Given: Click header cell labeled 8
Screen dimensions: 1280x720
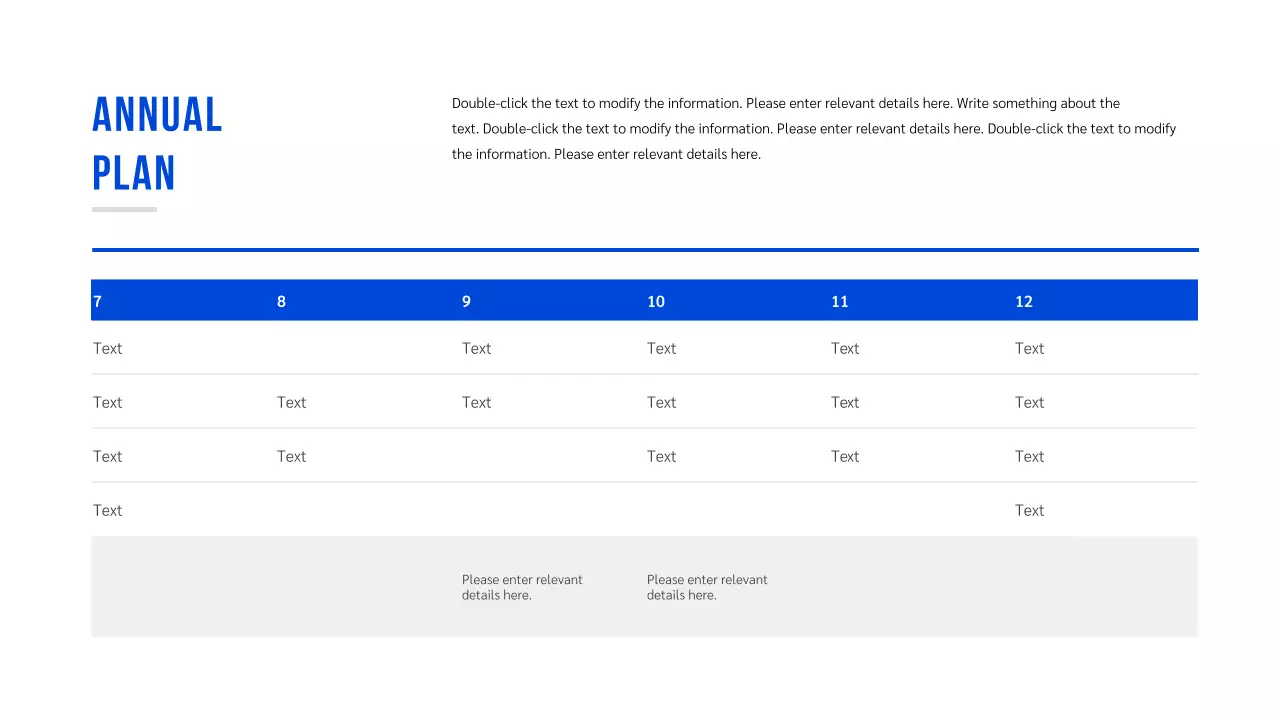Looking at the screenshot, I should point(281,301).
